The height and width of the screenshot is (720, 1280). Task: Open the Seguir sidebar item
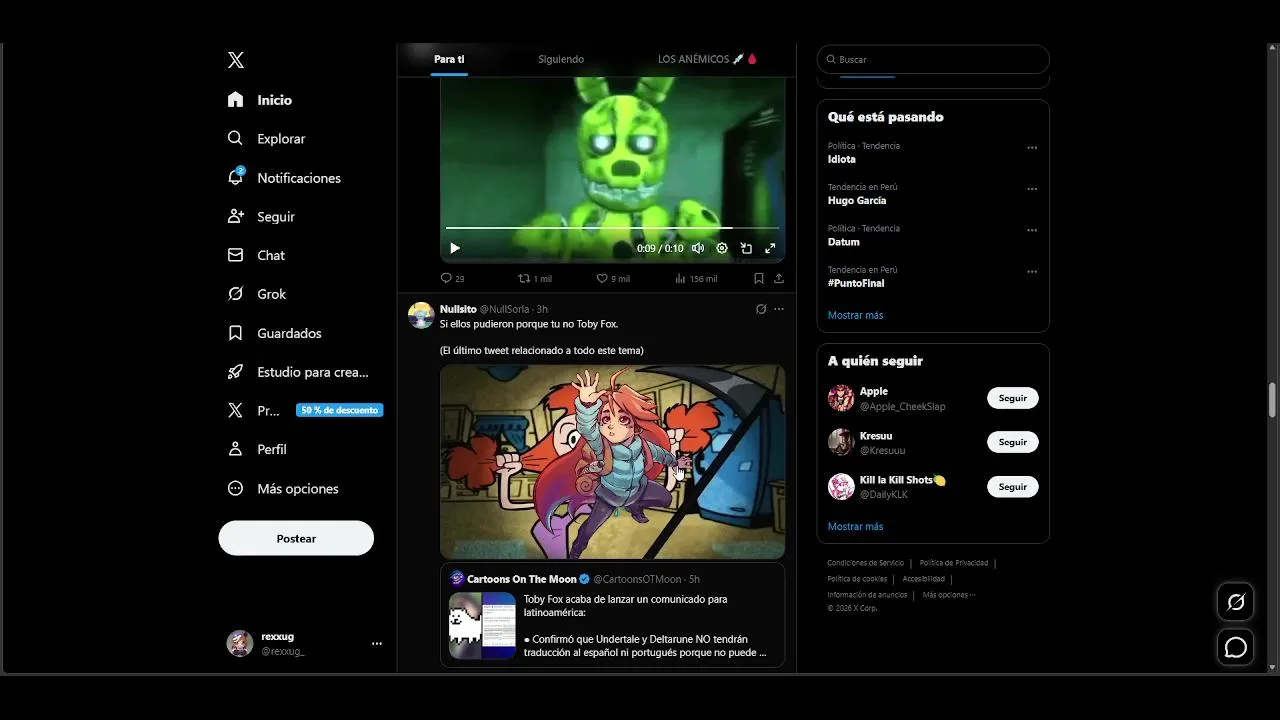point(261,216)
